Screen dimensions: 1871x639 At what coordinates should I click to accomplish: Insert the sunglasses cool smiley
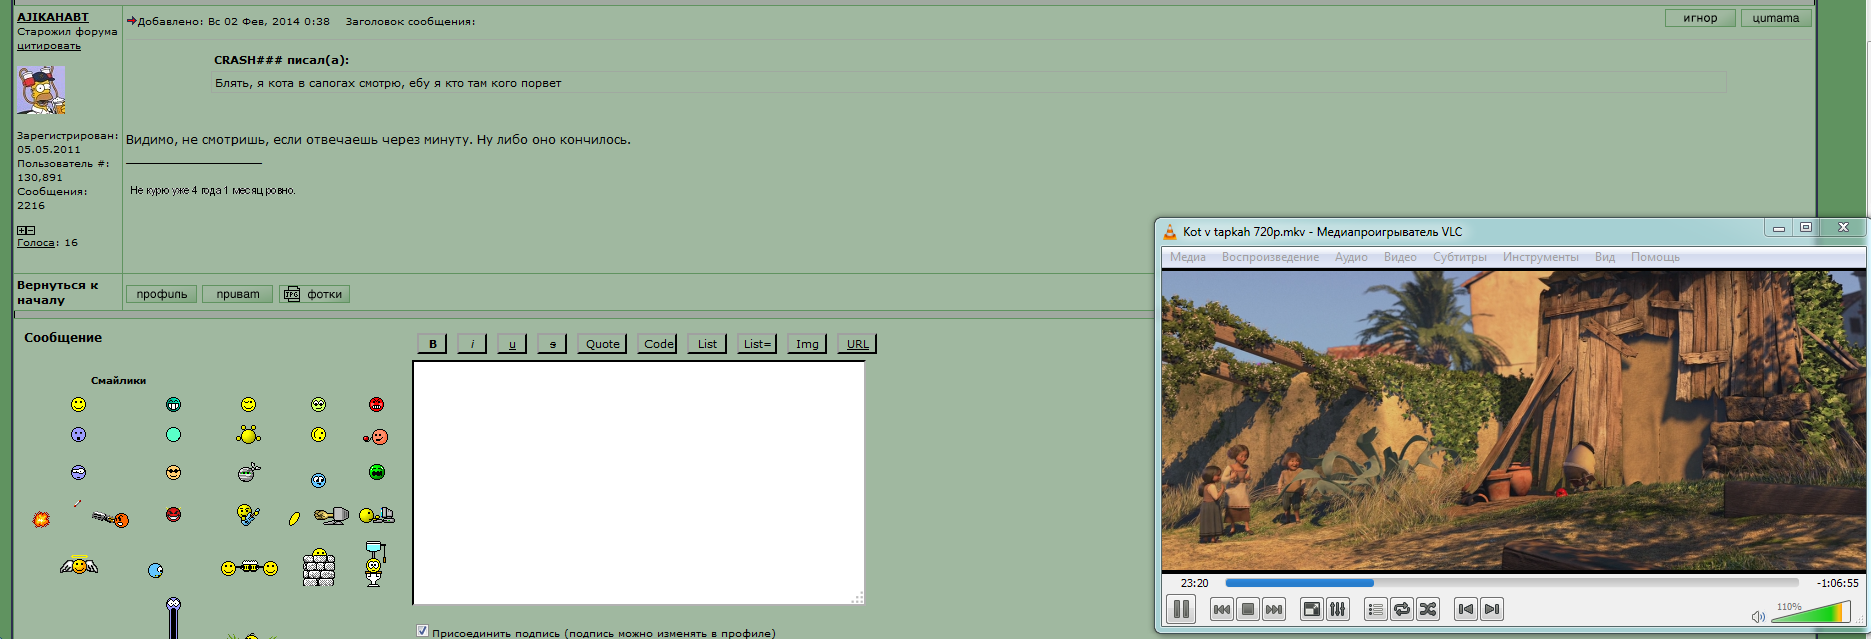click(173, 472)
